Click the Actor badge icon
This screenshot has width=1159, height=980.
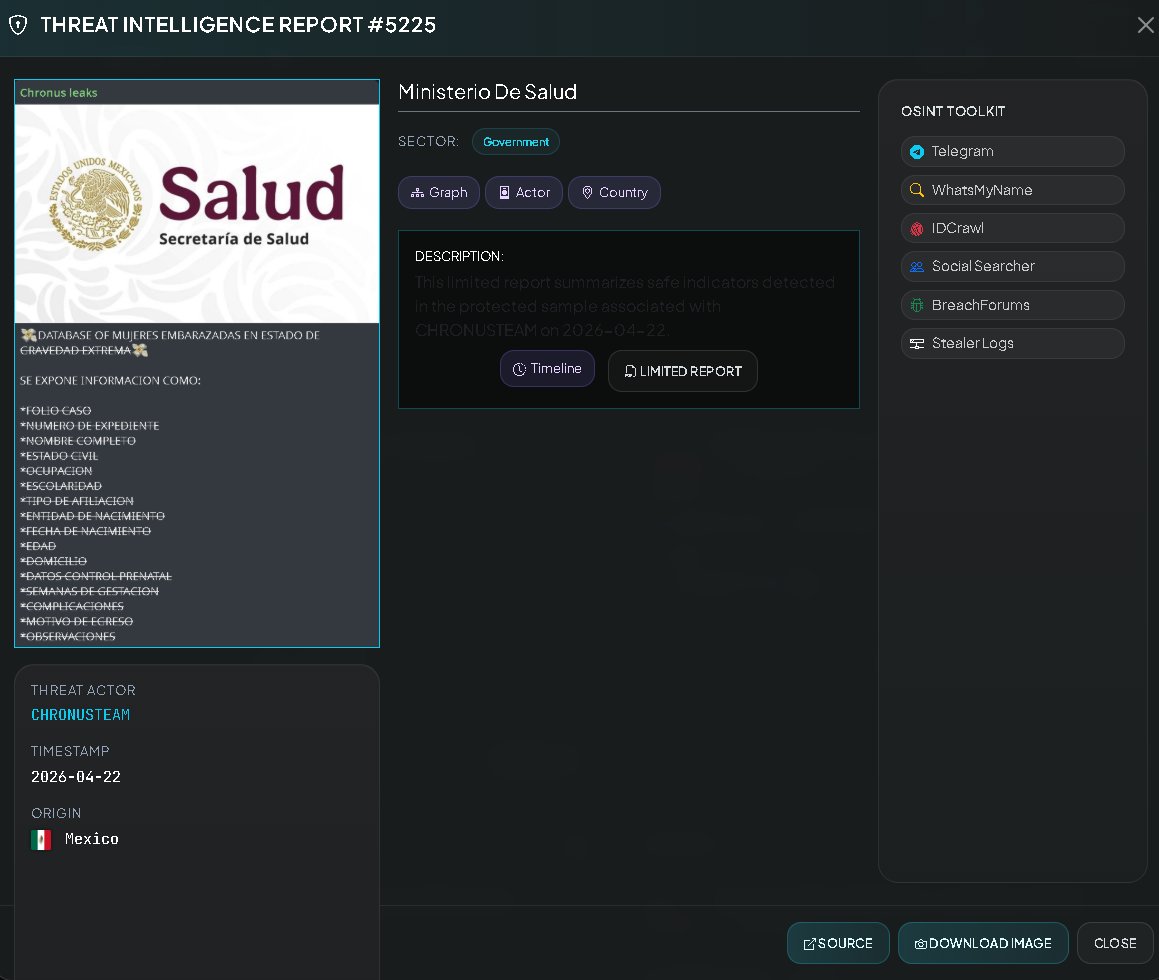coord(504,193)
